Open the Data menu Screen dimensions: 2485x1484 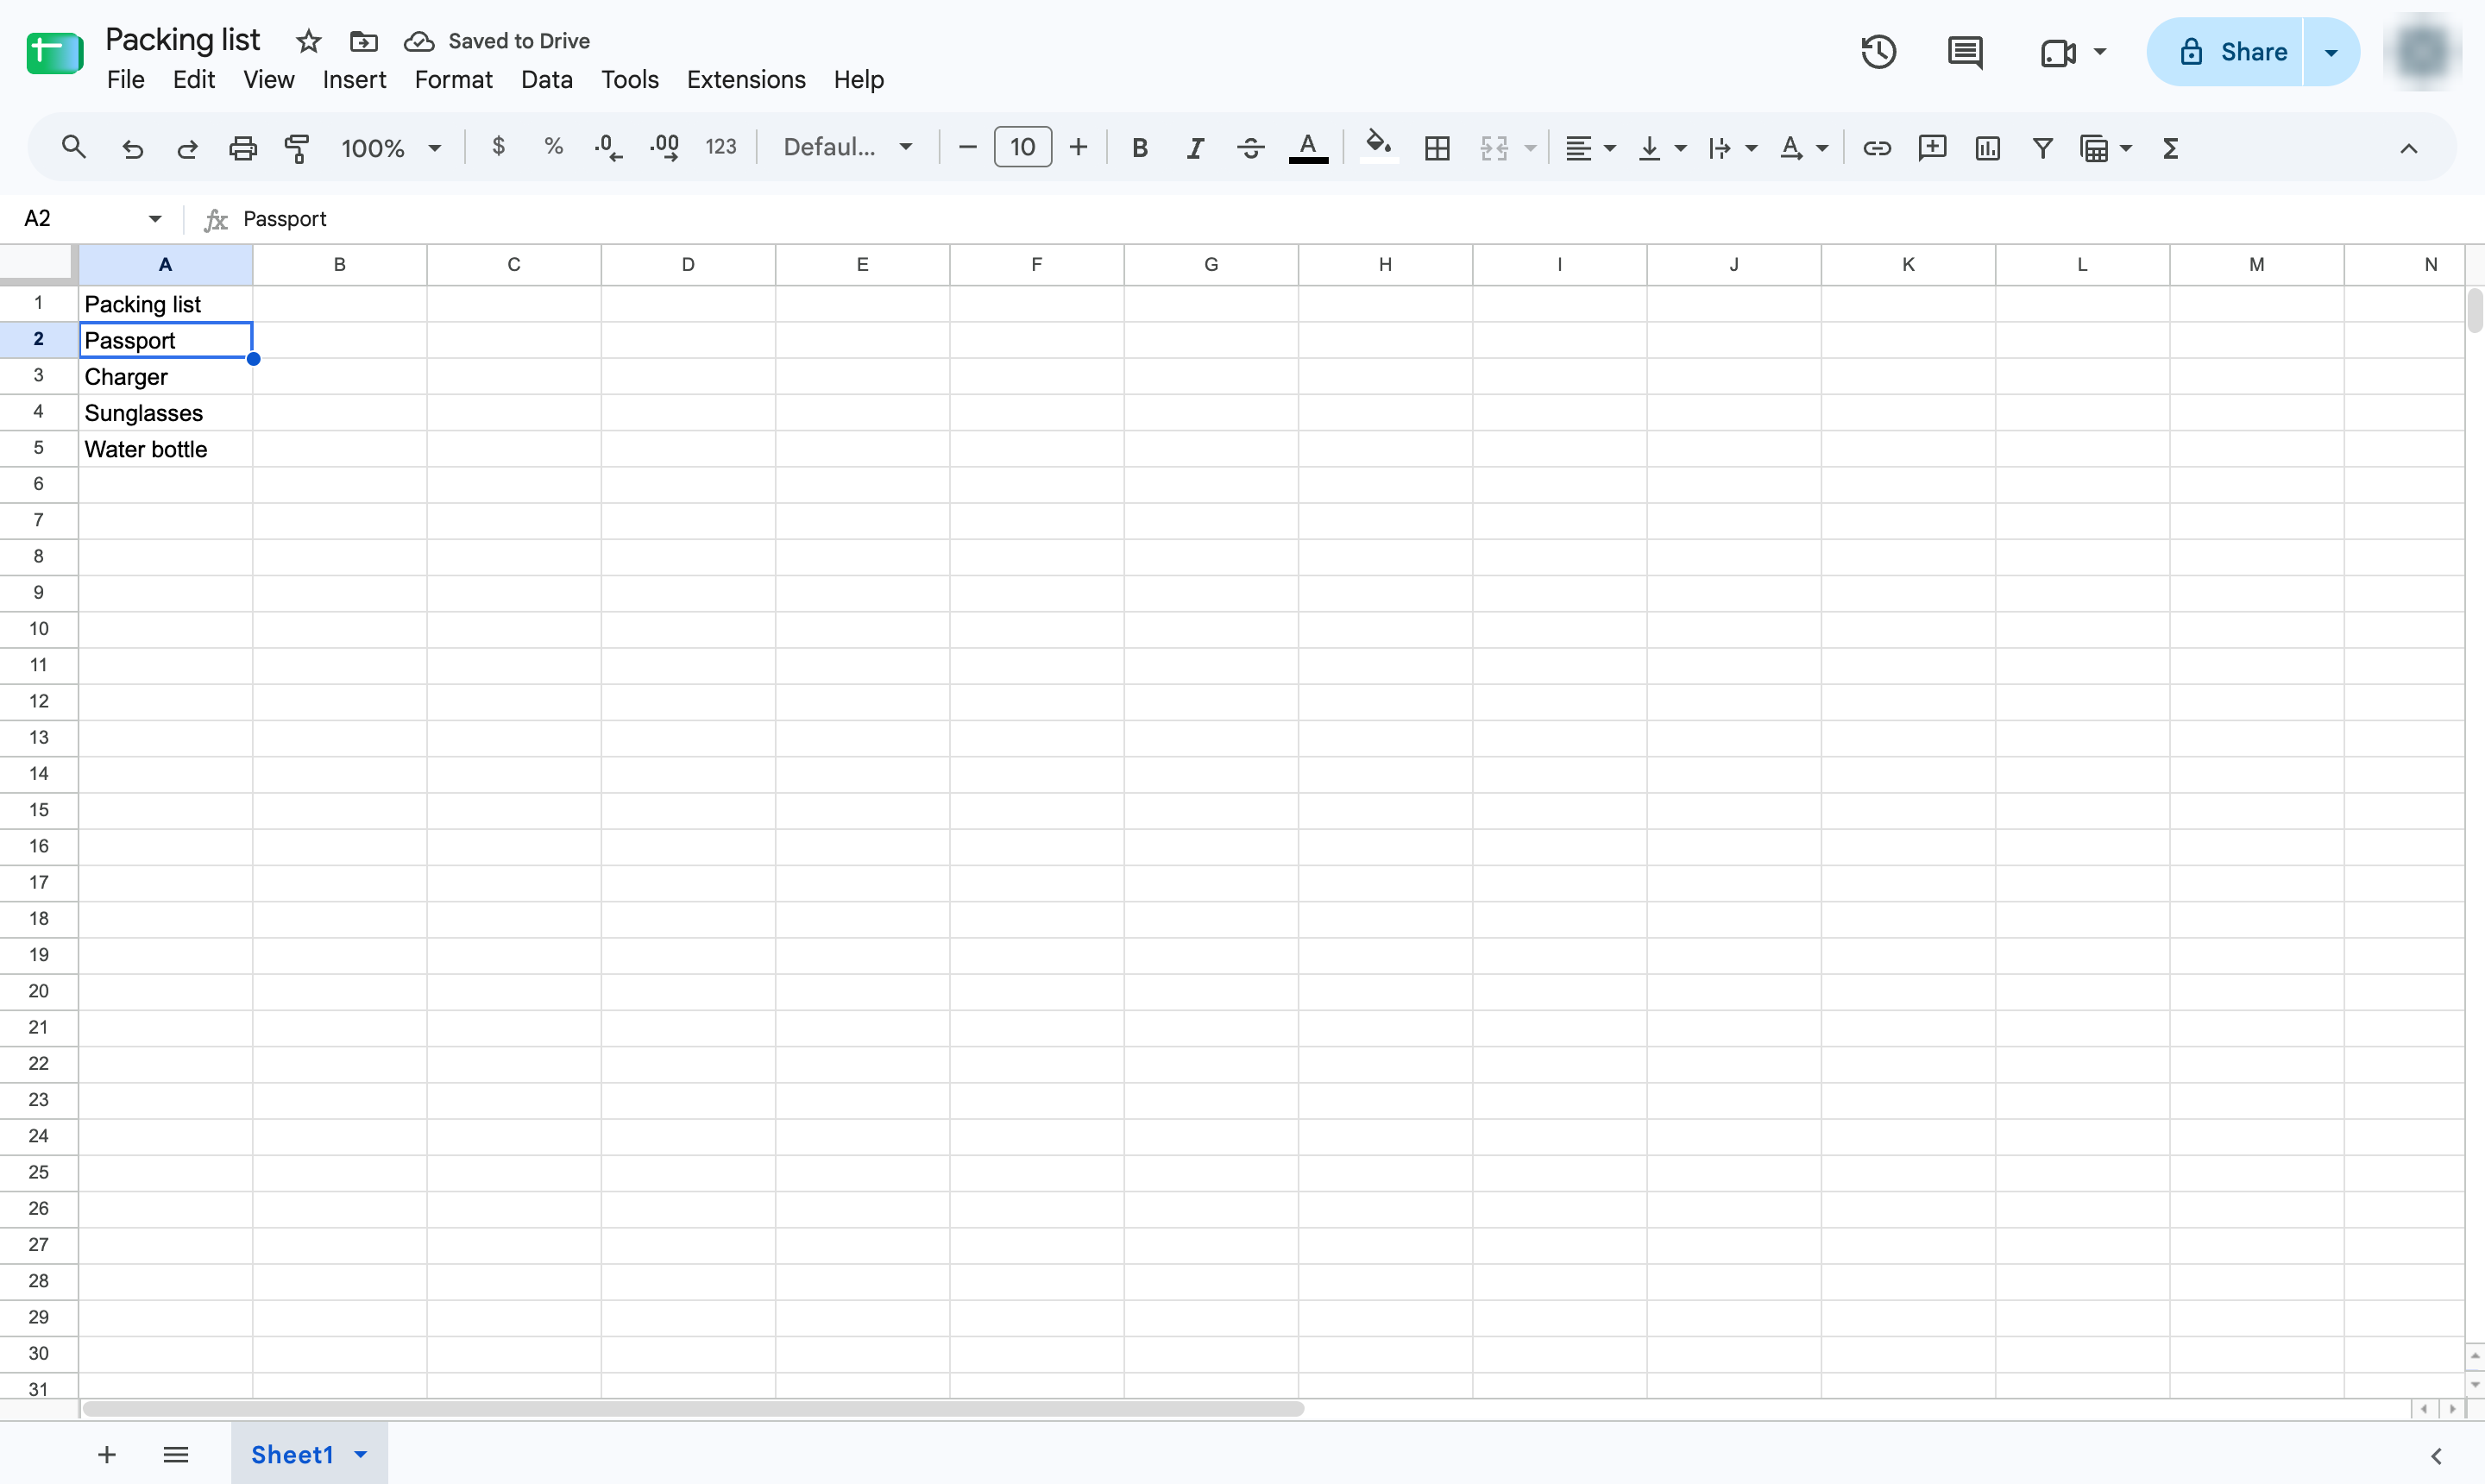pyautogui.click(x=546, y=79)
